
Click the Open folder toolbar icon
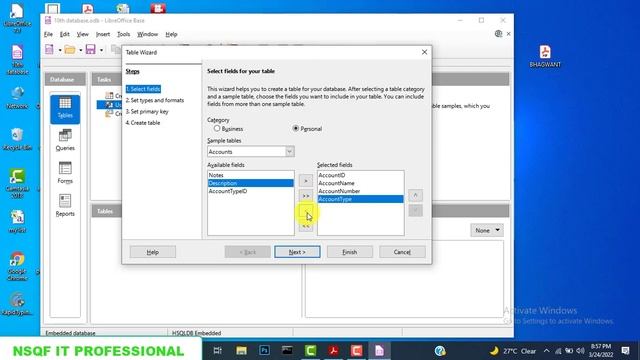tap(70, 50)
